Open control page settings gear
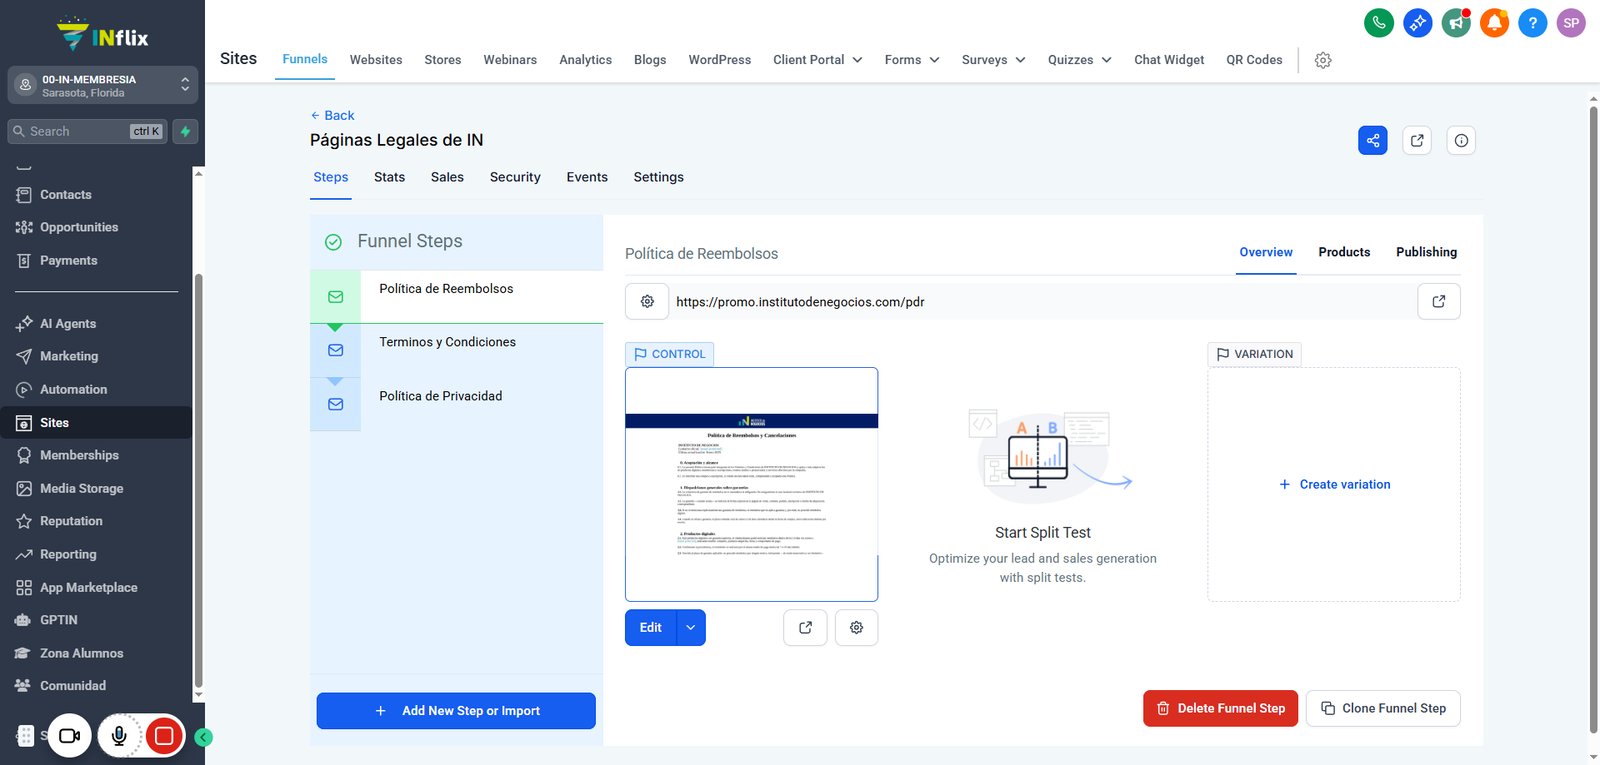The width and height of the screenshot is (1600, 765). 856,628
